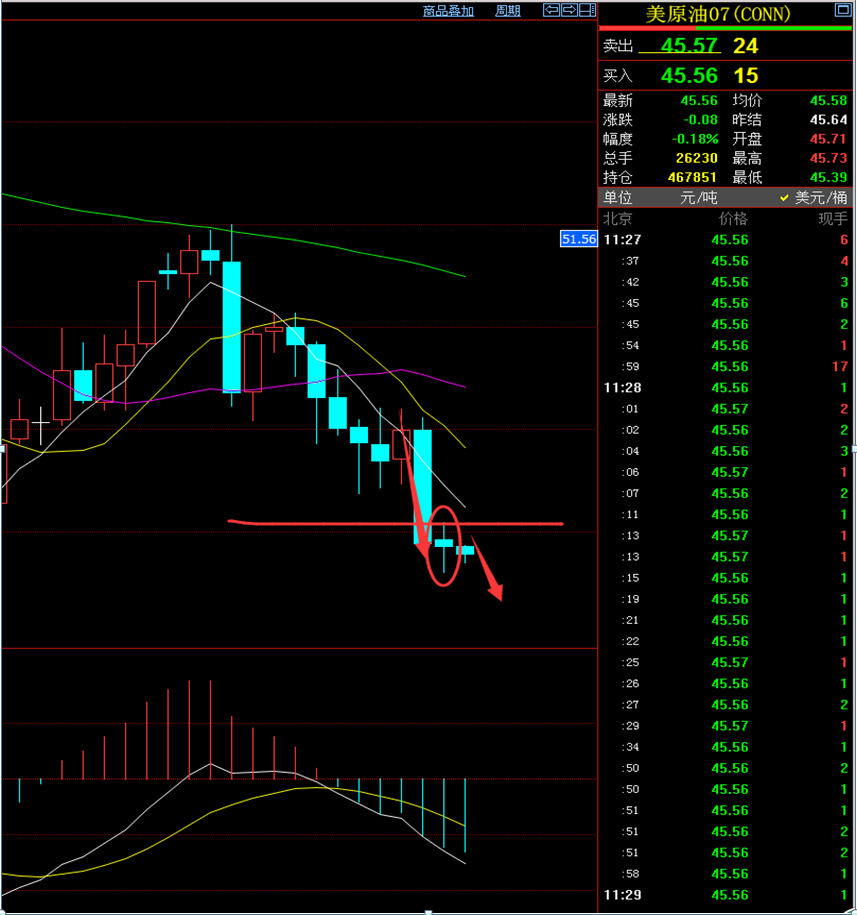Viewport: 857px width, 915px height.
Task: Select the :42 tick row
Action: 725,282
